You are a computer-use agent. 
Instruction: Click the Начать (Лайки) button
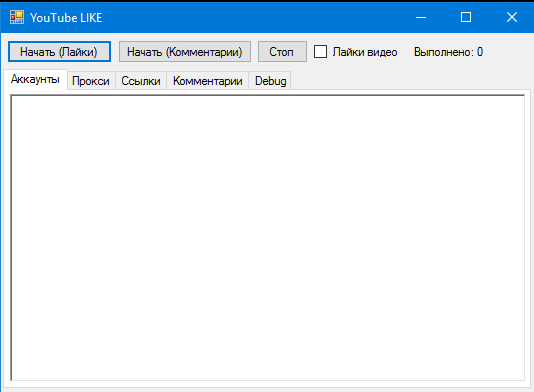[59, 52]
